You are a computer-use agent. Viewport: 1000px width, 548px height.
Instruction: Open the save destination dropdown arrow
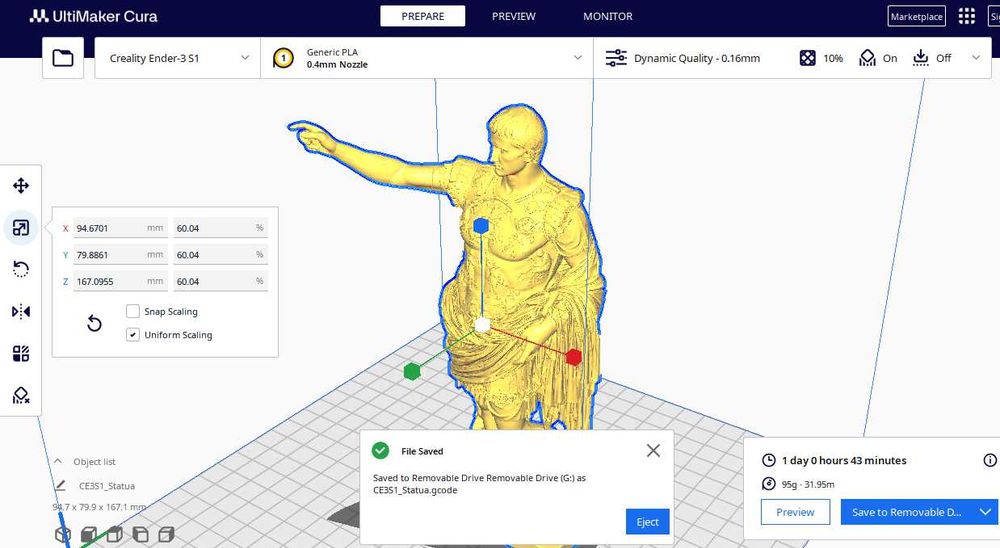[985, 512]
